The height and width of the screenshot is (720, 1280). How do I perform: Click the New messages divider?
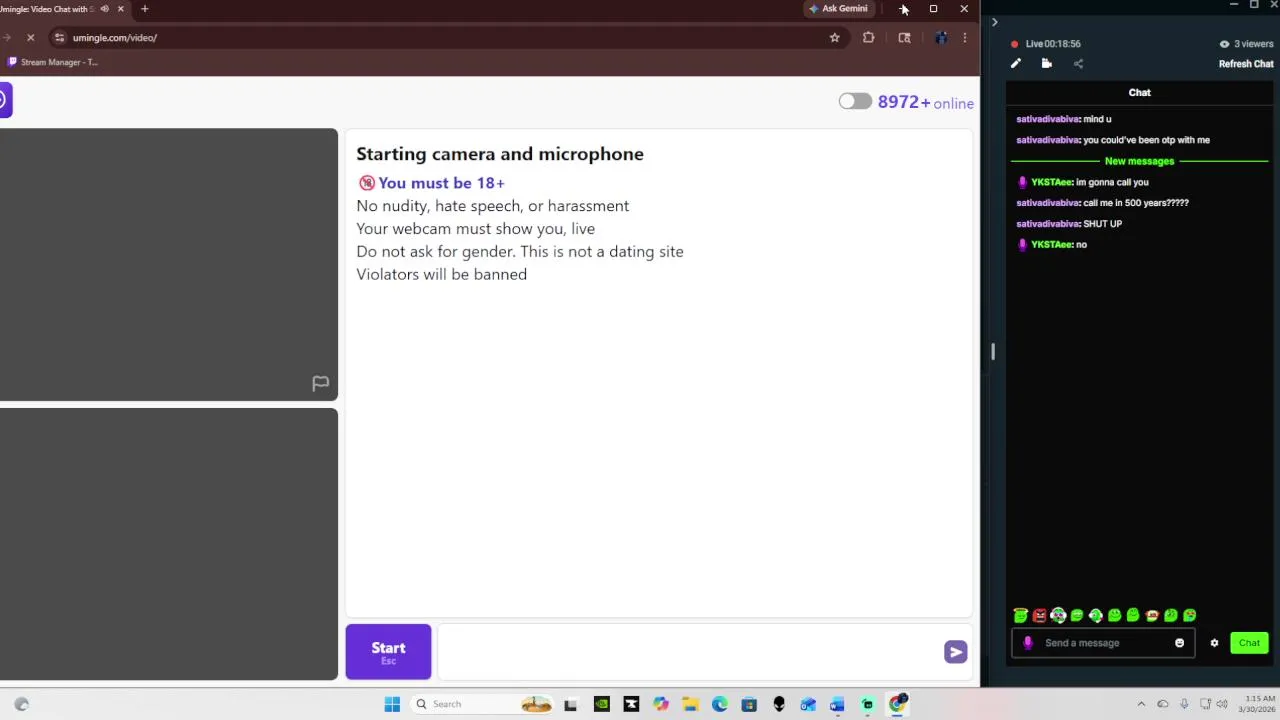[1139, 161]
